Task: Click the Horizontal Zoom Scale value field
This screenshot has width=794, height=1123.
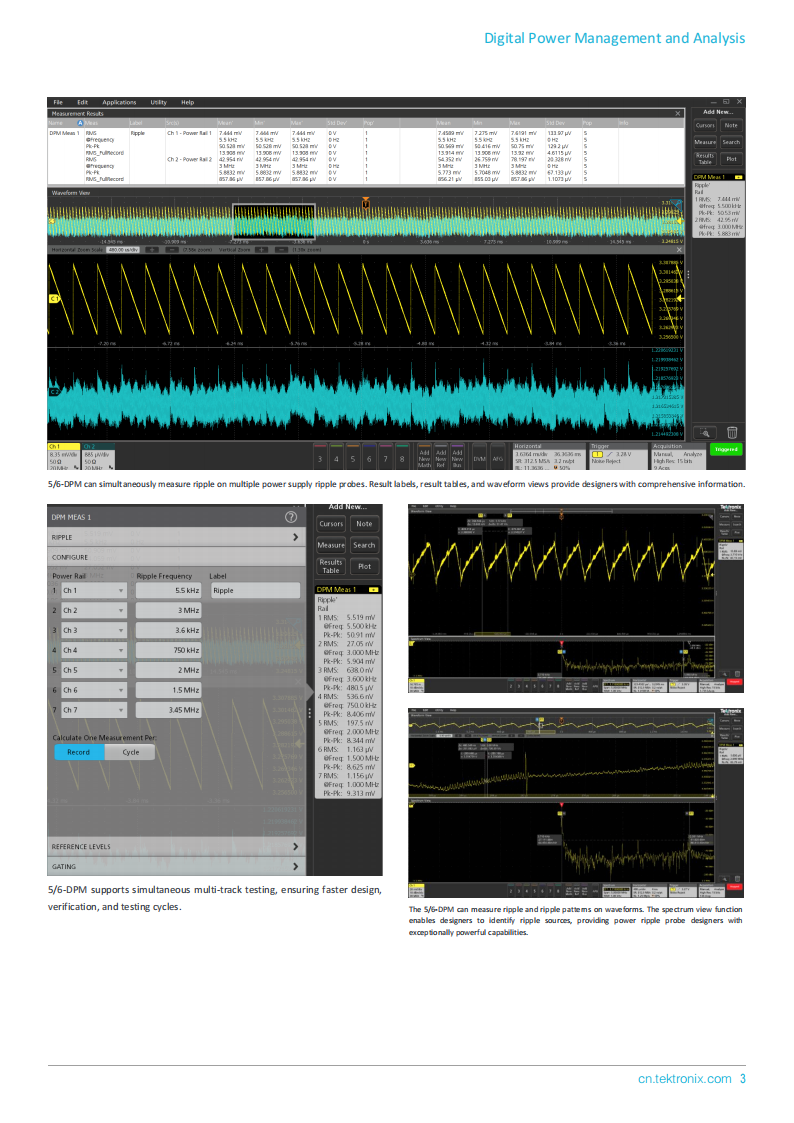Action: pos(122,250)
